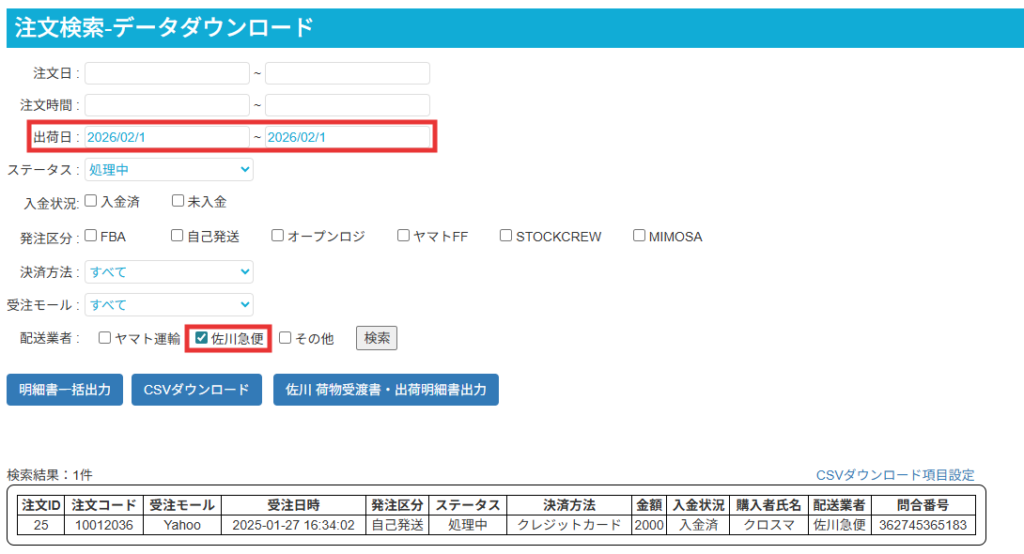Click 佐川 荷物受渡書・出荷明細書出力 button

[386, 389]
